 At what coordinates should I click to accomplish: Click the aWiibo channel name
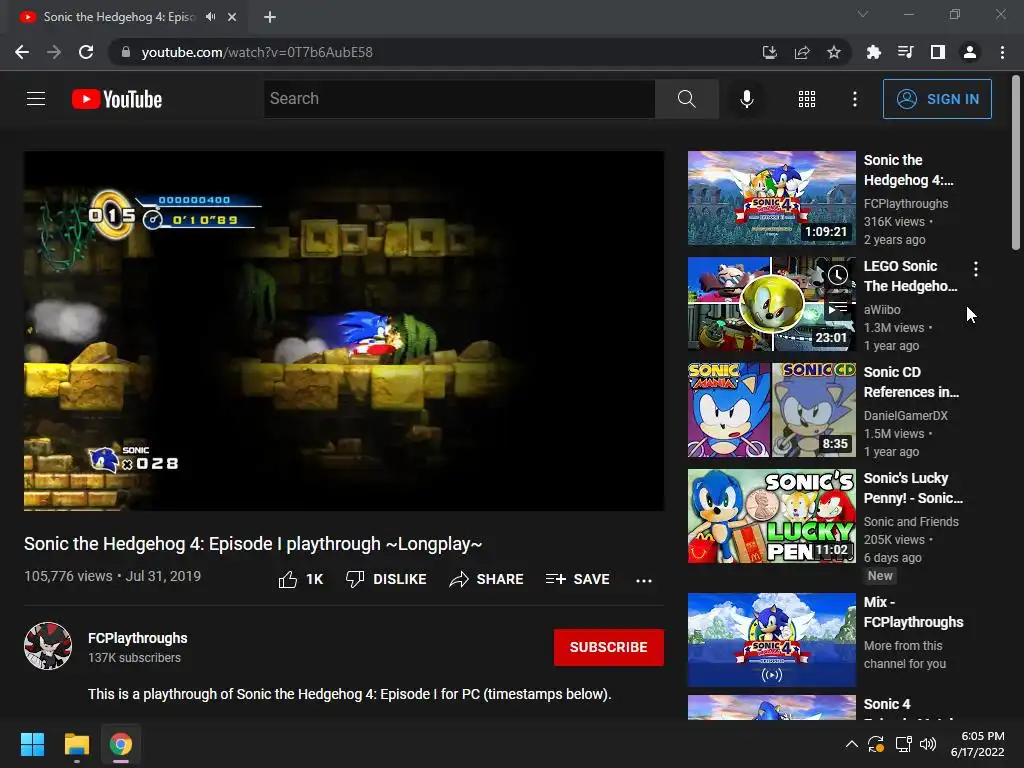882,310
